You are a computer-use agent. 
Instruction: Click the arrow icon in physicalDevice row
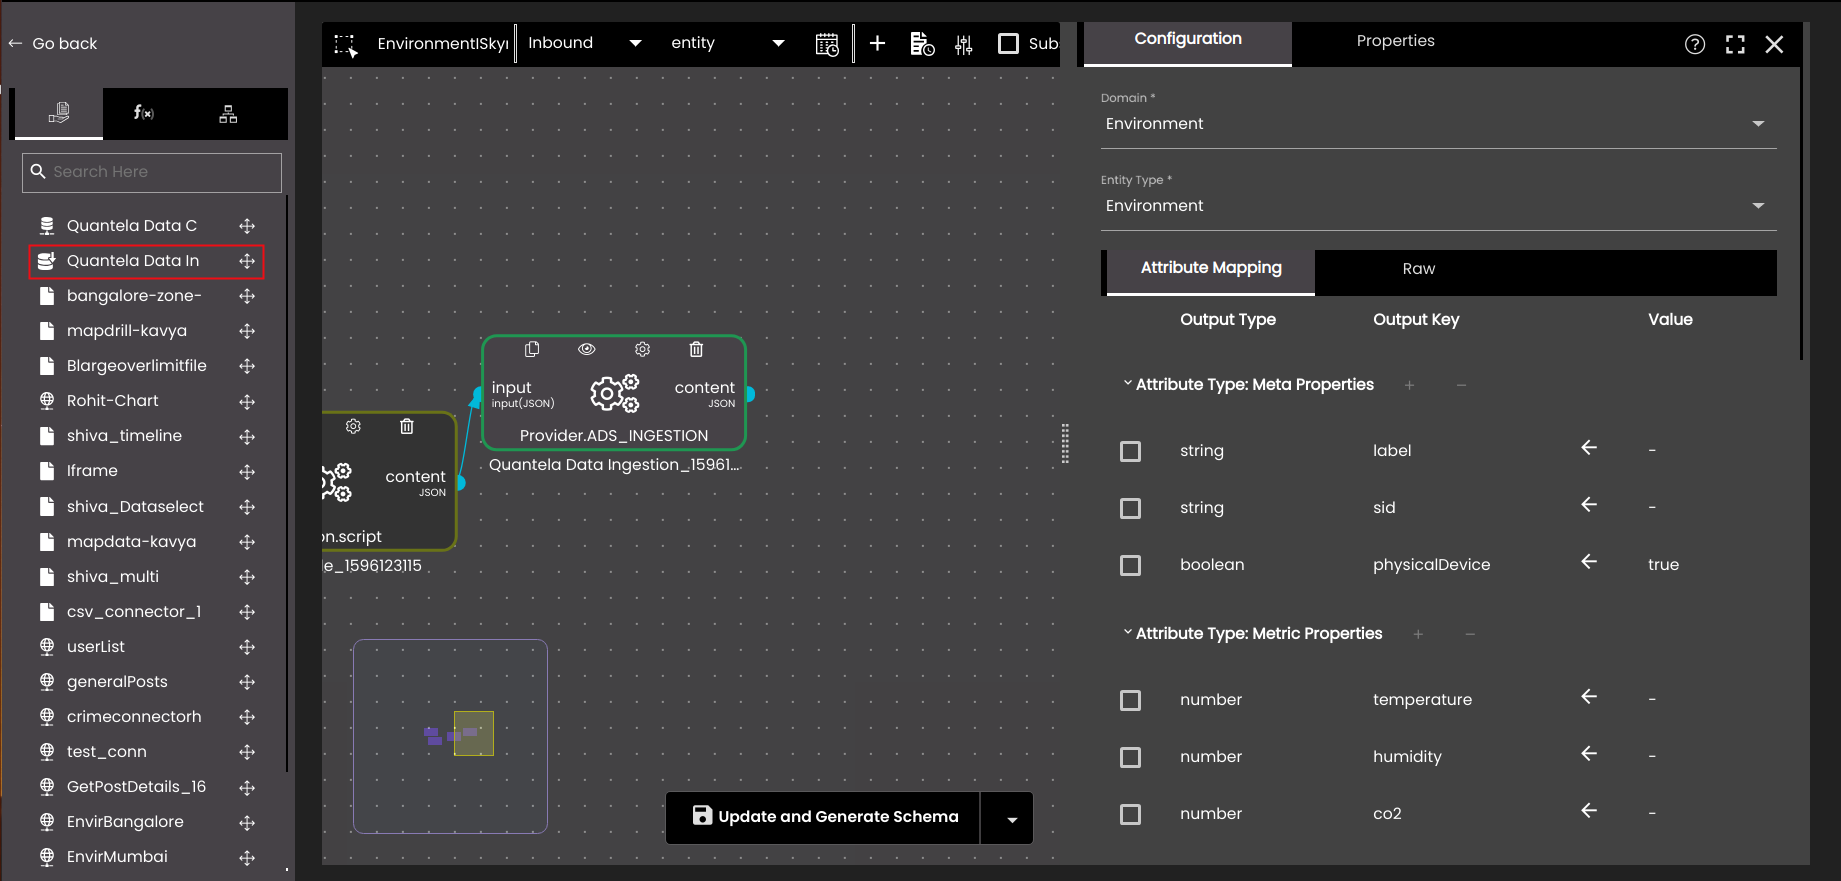[x=1589, y=562]
